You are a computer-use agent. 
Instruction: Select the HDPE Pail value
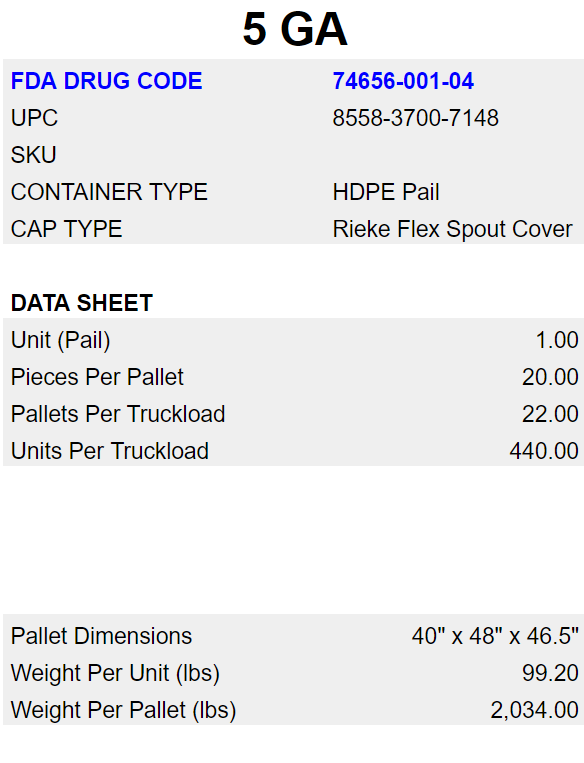click(386, 192)
